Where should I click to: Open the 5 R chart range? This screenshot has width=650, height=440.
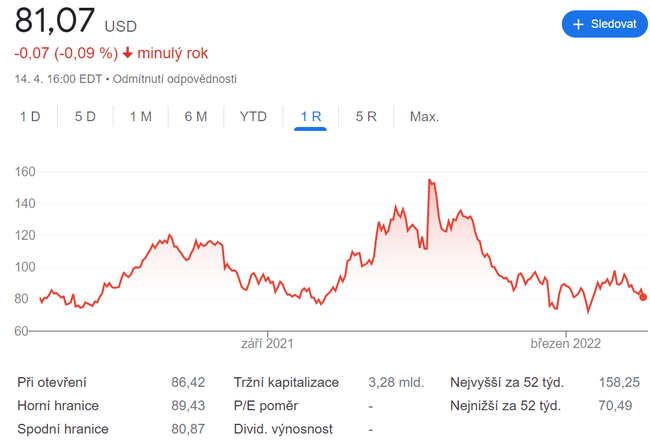click(x=366, y=117)
